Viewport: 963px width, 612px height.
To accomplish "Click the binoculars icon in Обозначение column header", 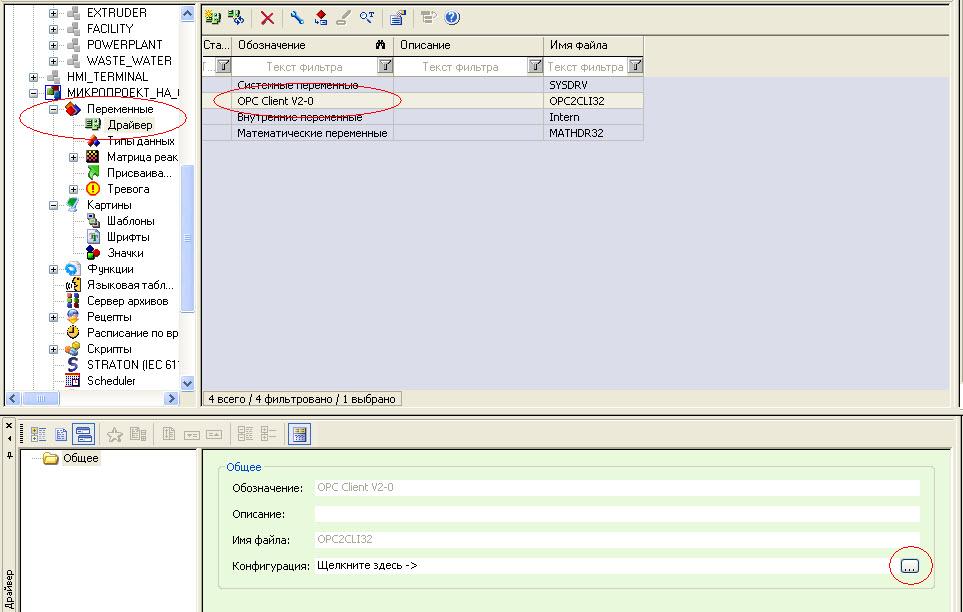I will click(x=381, y=45).
